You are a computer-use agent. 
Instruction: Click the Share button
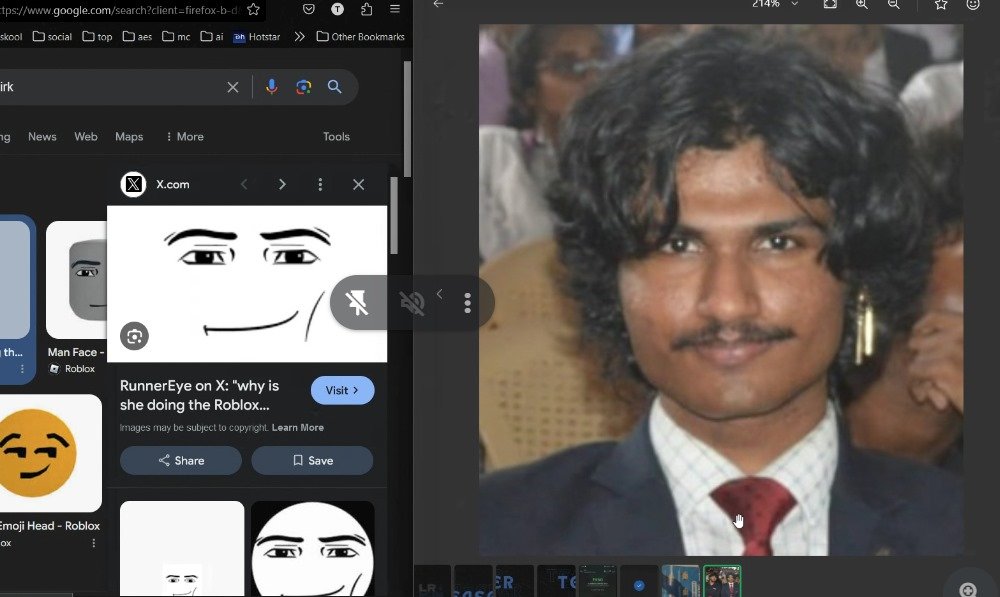181,461
